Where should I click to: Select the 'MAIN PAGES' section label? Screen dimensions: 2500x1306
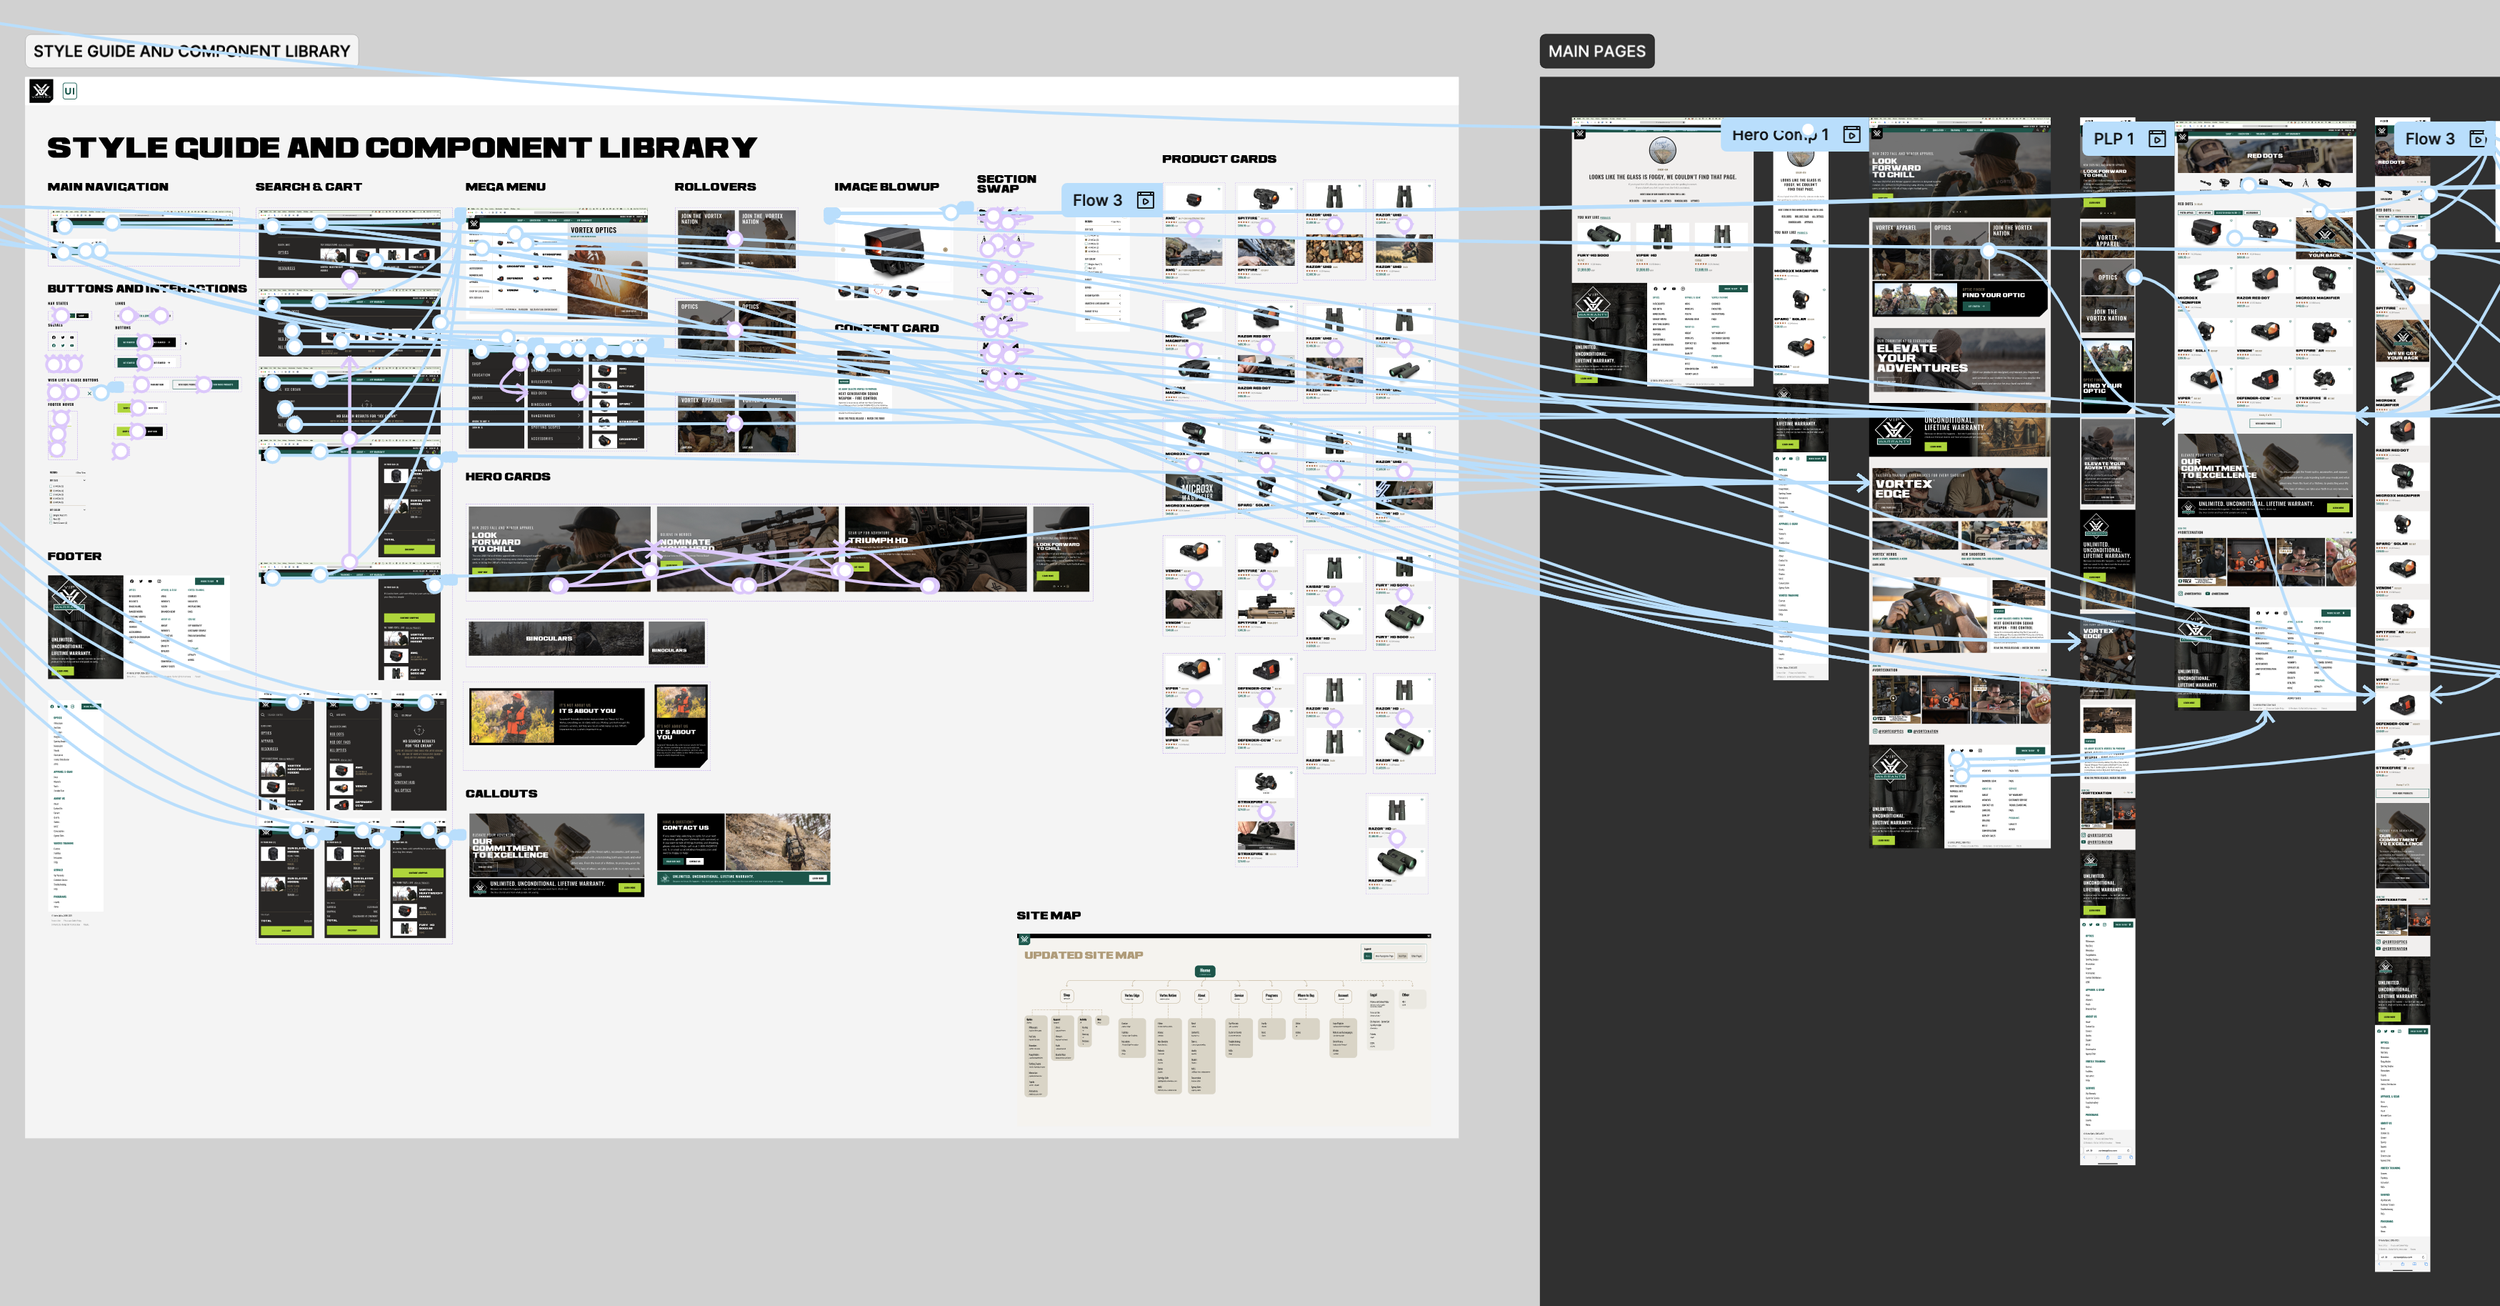click(1596, 51)
